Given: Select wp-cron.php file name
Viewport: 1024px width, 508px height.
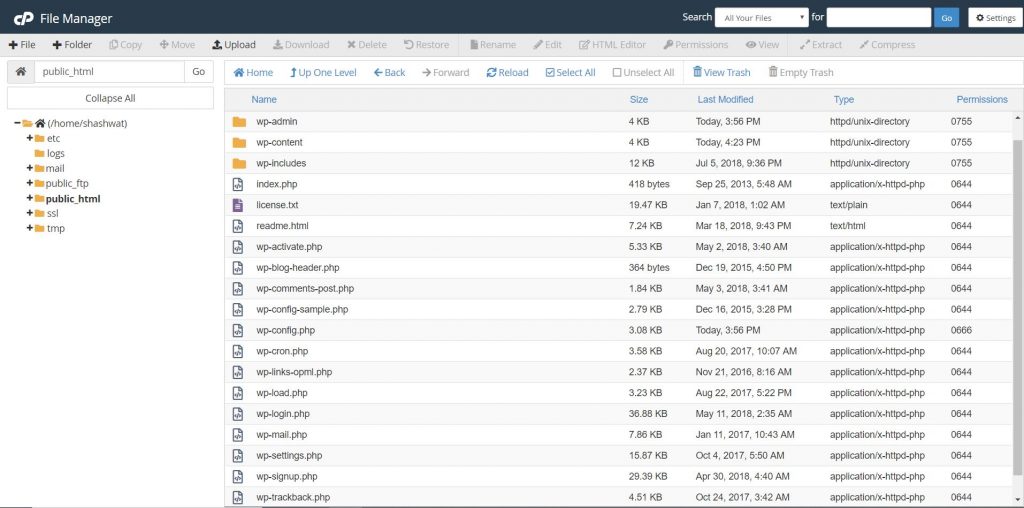Looking at the screenshot, I should point(282,351).
